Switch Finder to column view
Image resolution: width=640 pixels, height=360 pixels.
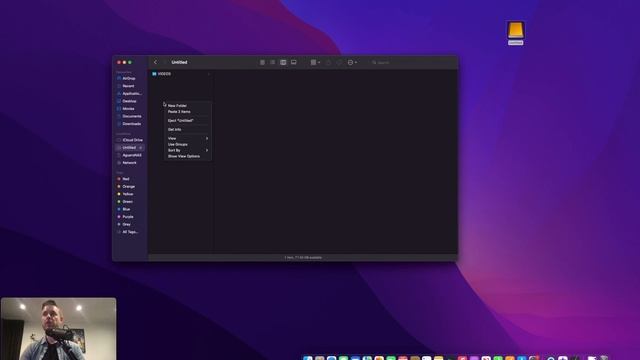[283, 62]
